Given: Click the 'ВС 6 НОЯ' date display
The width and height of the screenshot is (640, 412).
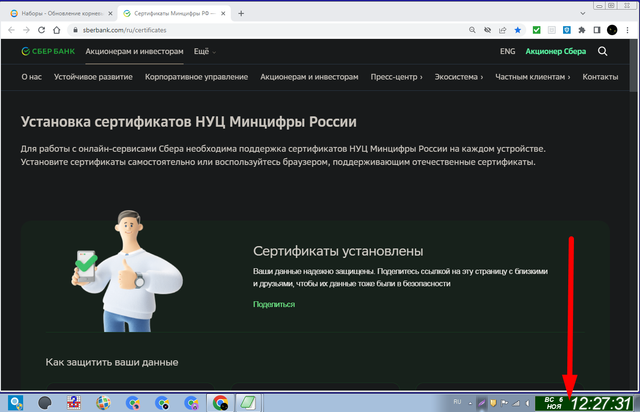Looking at the screenshot, I should click(554, 403).
